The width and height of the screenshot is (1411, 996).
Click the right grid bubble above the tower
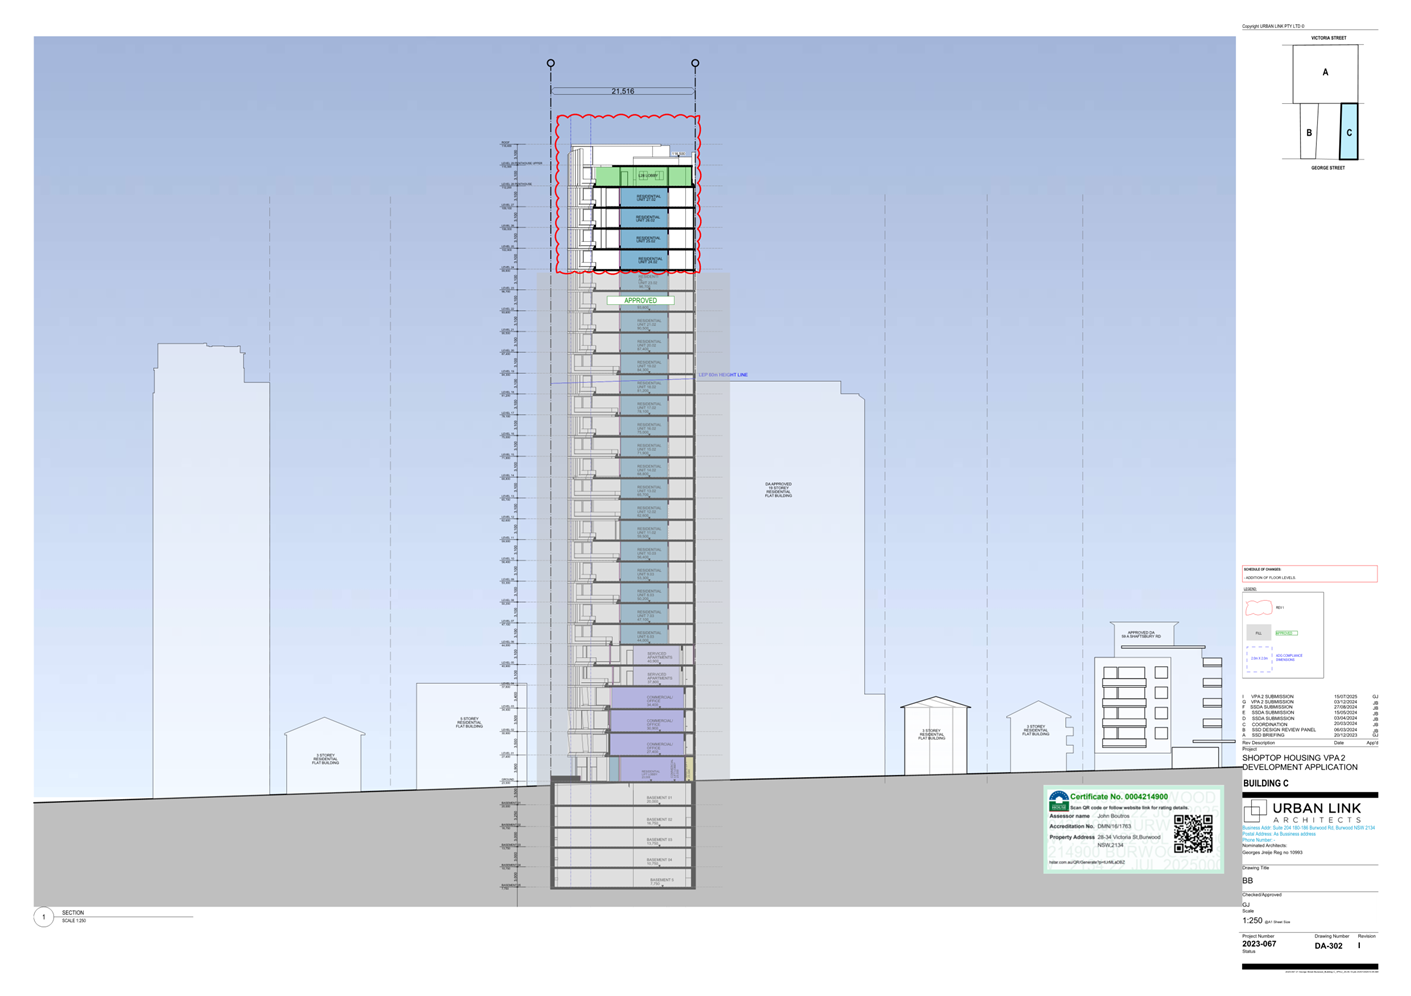[695, 63]
